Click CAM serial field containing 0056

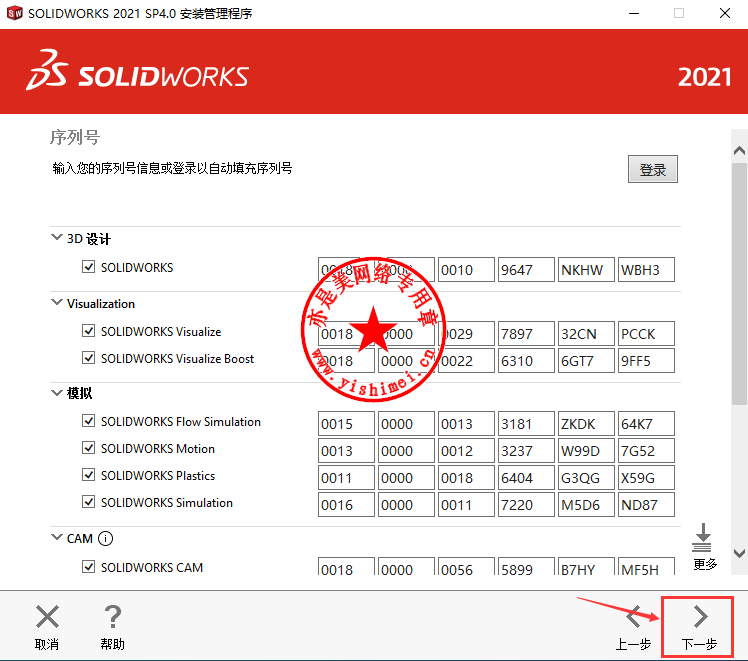466,566
